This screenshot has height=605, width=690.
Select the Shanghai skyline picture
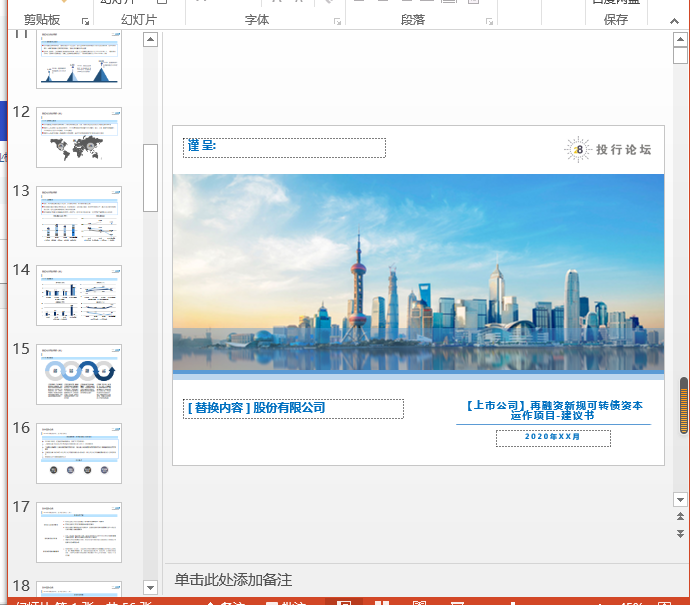tap(418, 273)
